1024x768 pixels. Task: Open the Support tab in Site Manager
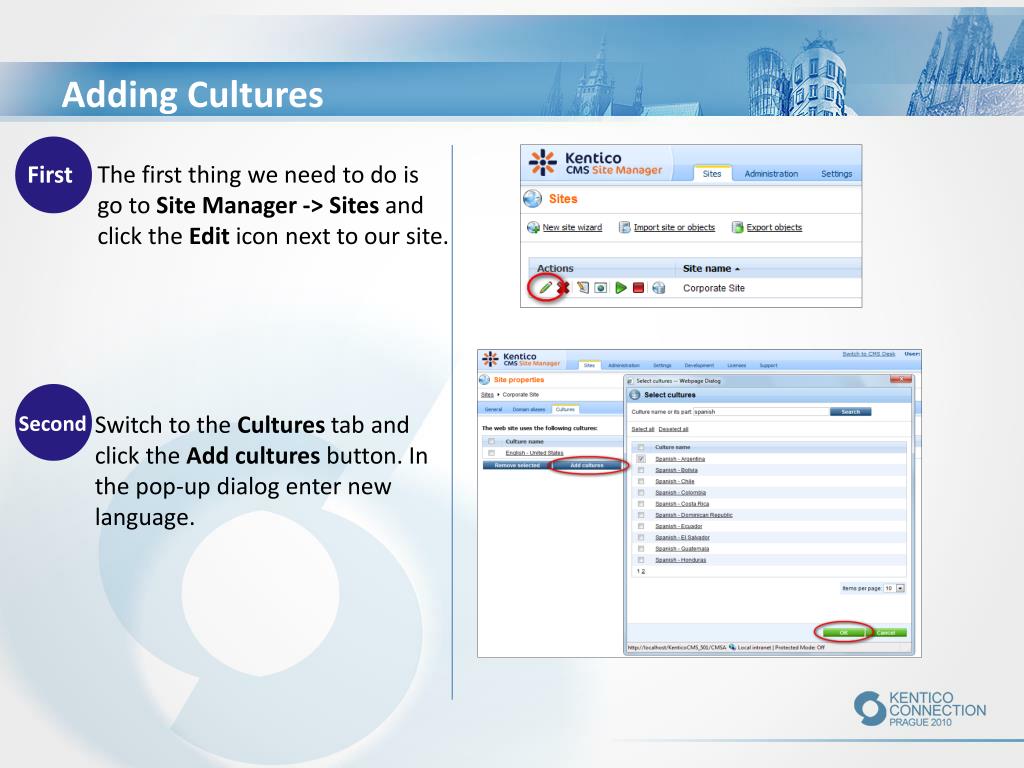coord(768,365)
